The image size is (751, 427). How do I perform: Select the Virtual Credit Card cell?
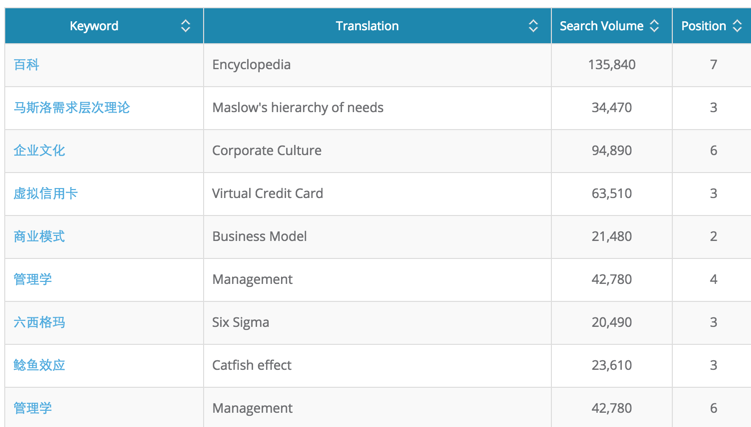[x=268, y=194]
